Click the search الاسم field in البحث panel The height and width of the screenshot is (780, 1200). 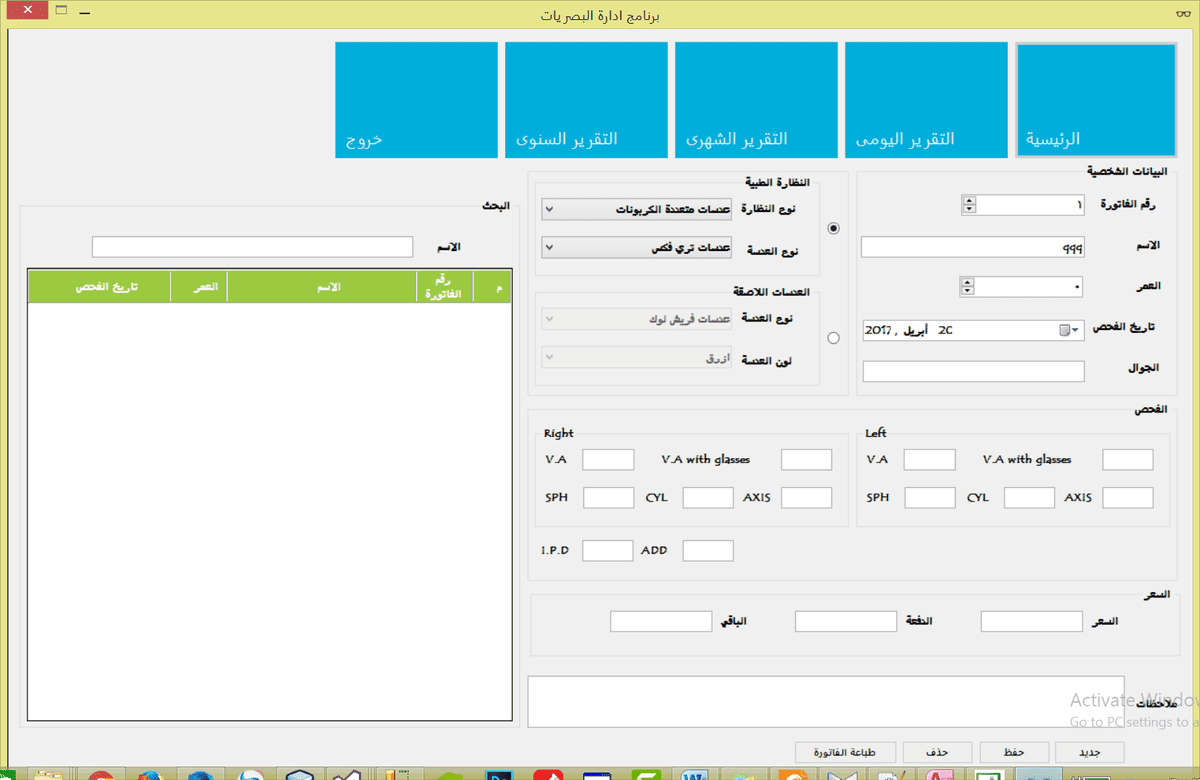pos(252,246)
